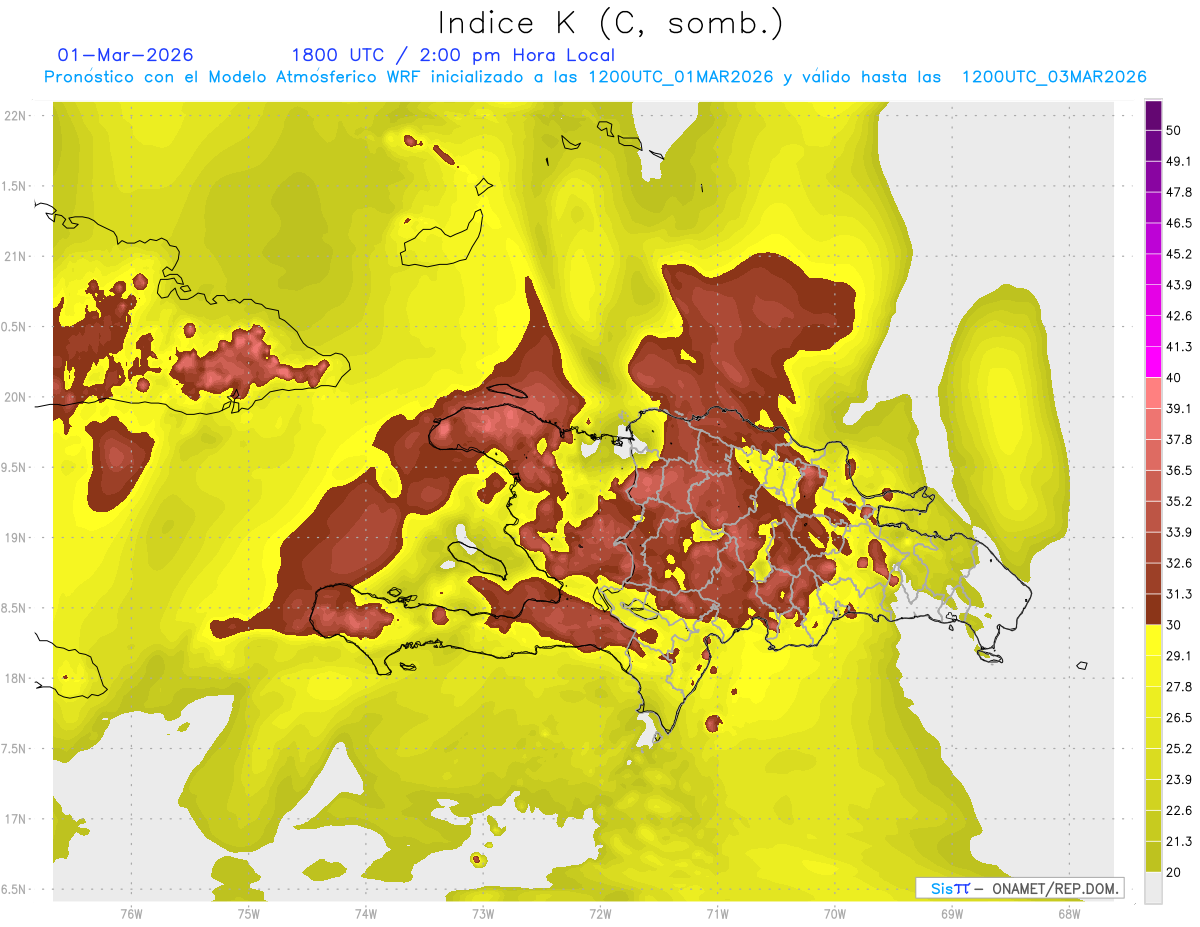
Task: Click the '32.6' color scale label
Action: click(1178, 563)
